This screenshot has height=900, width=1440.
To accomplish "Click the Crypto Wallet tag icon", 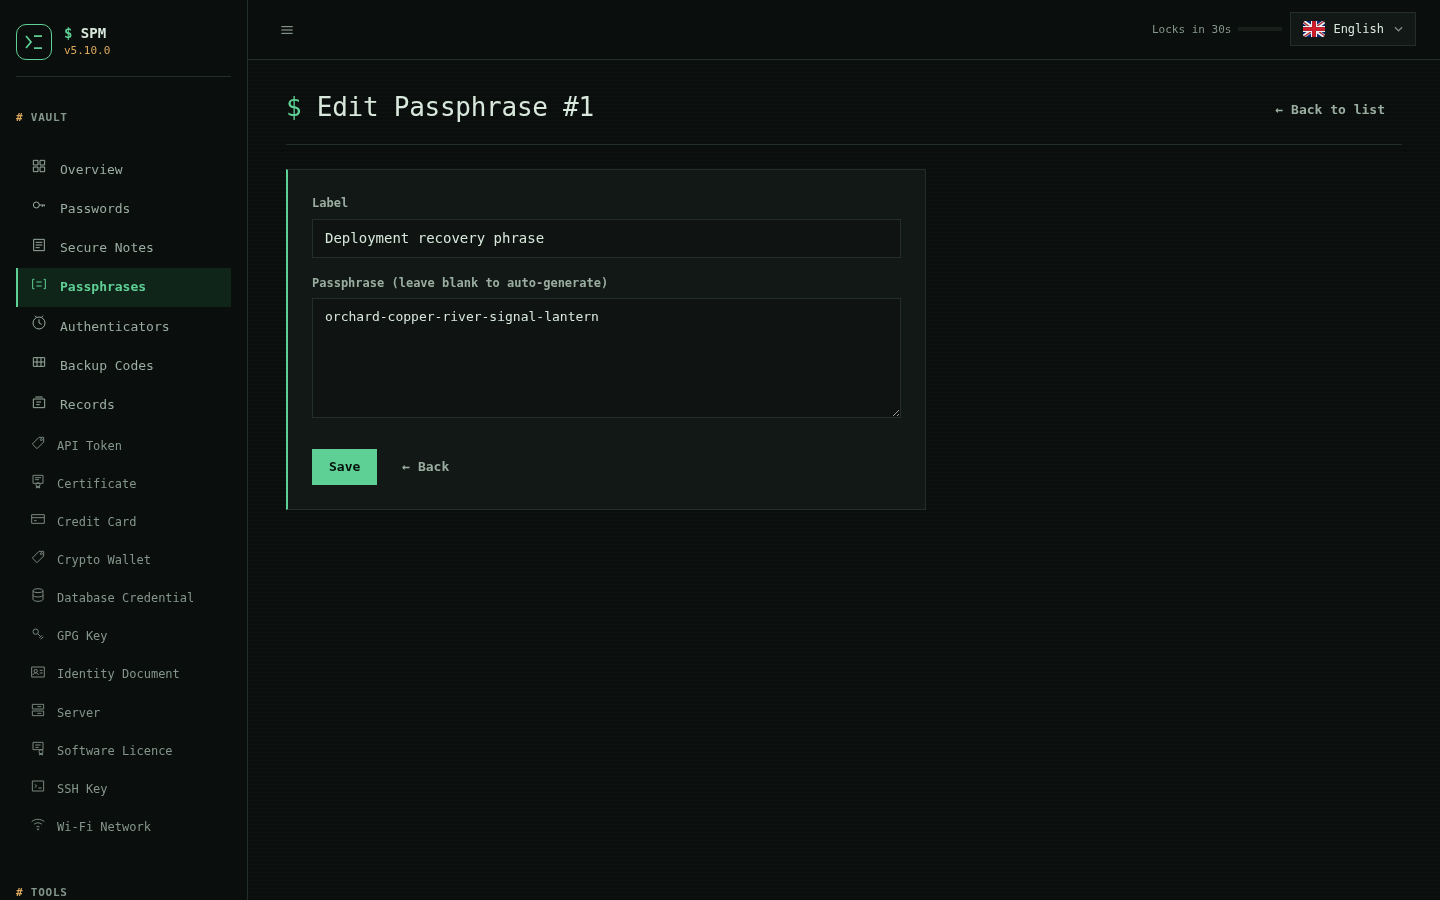I will pos(38,557).
